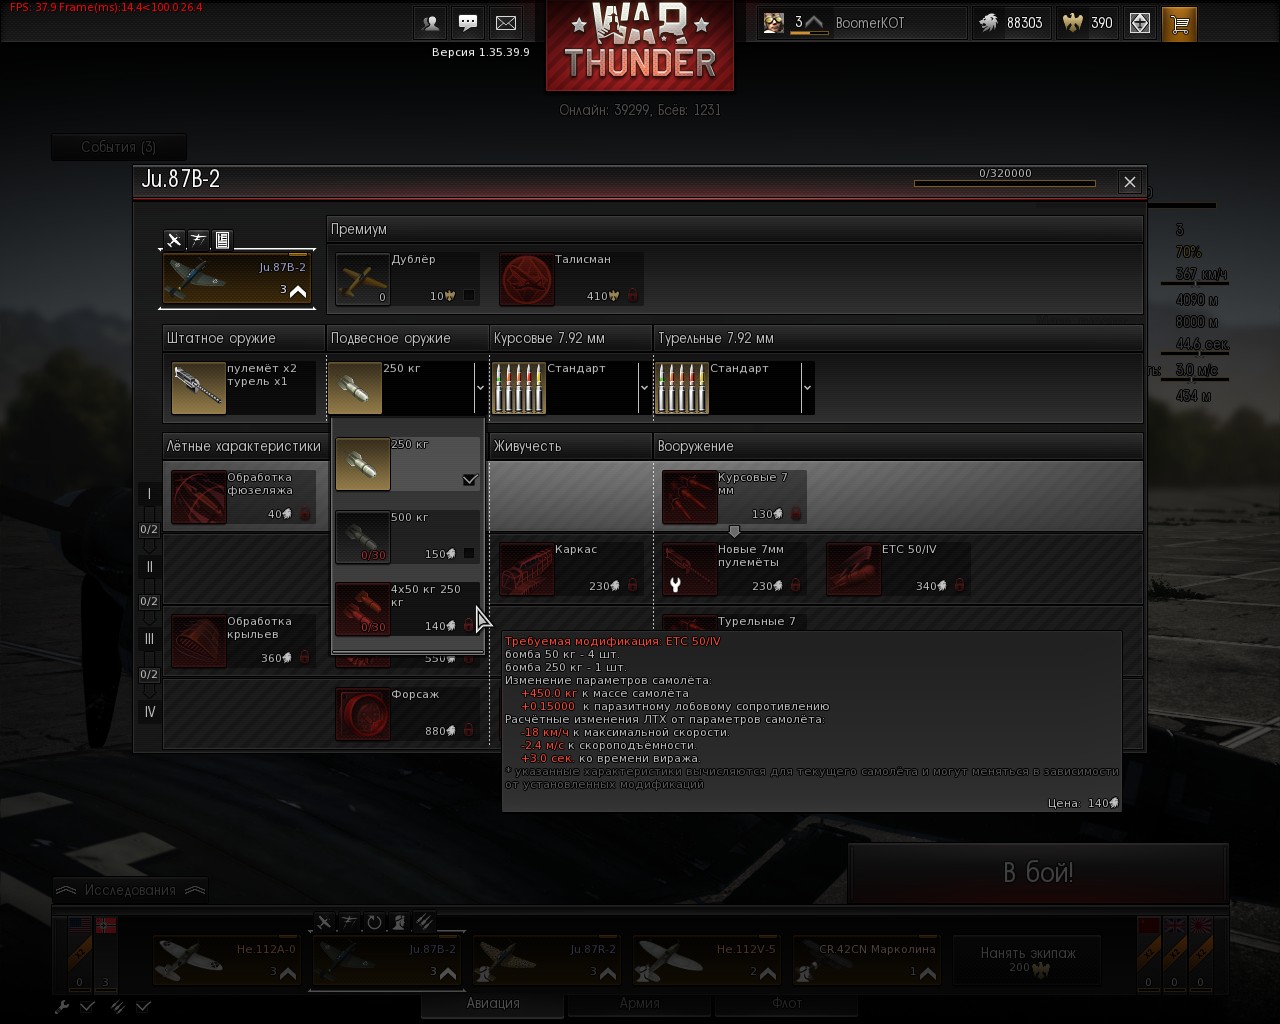Image resolution: width=1280 pixels, height=1024 pixels.
Task: Switch to the Армия tab
Action: click(x=639, y=1003)
